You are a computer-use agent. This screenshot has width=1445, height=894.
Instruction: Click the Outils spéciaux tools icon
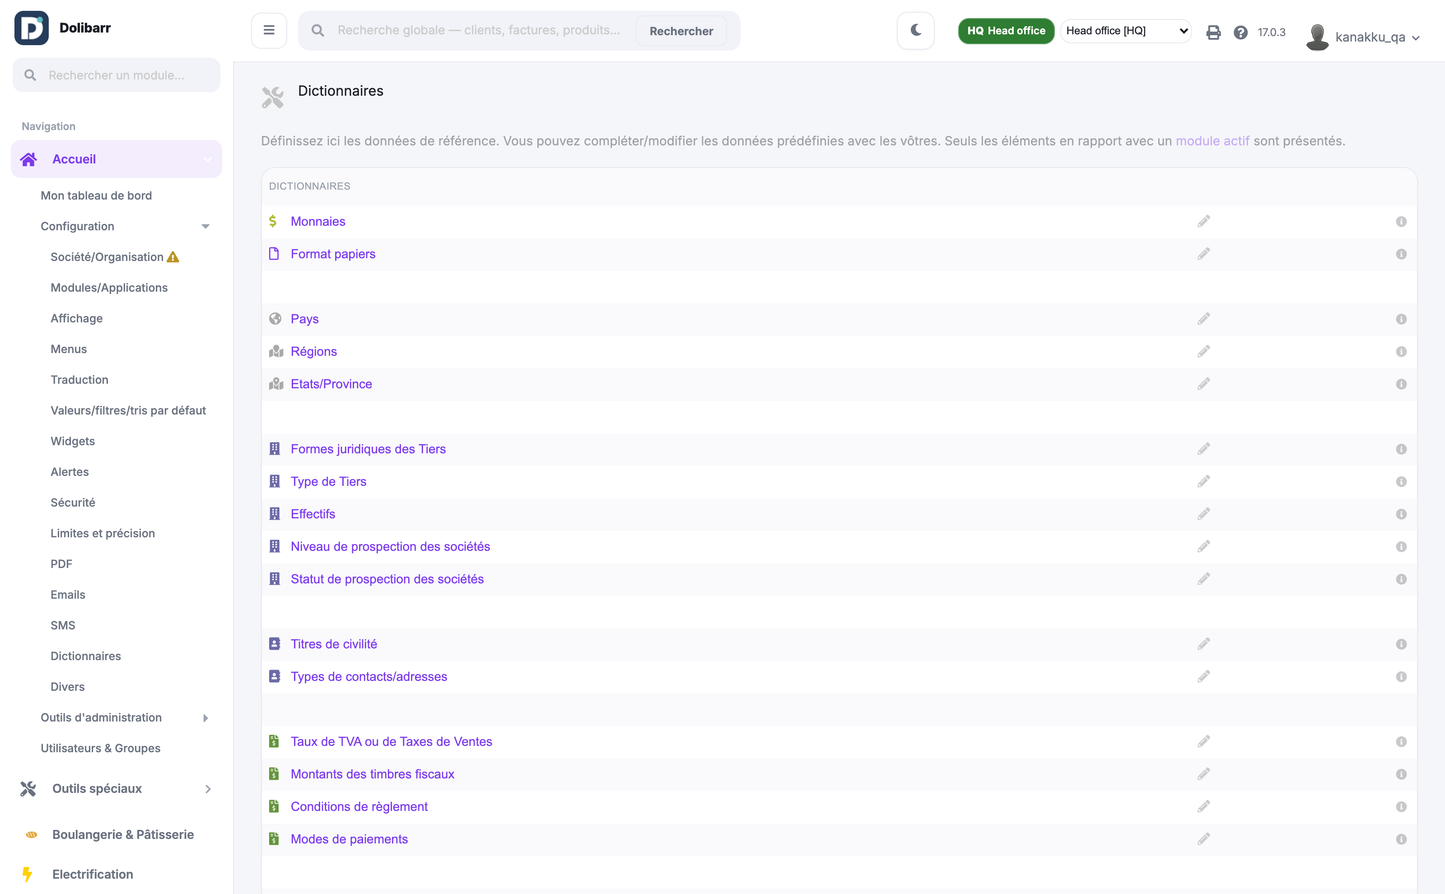pyautogui.click(x=29, y=789)
